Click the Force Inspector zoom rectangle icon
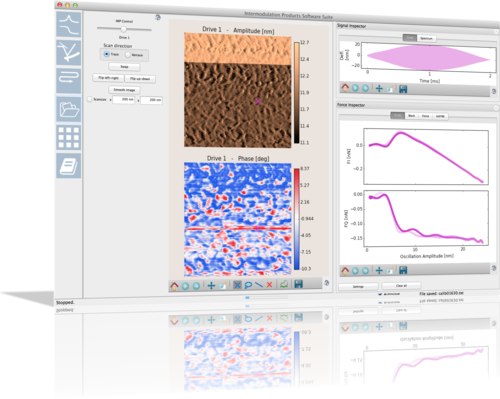 pyautogui.click(x=390, y=270)
